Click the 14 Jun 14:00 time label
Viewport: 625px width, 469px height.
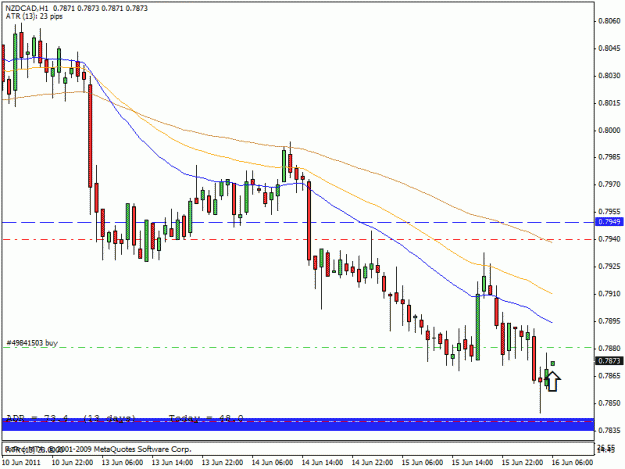click(x=322, y=462)
